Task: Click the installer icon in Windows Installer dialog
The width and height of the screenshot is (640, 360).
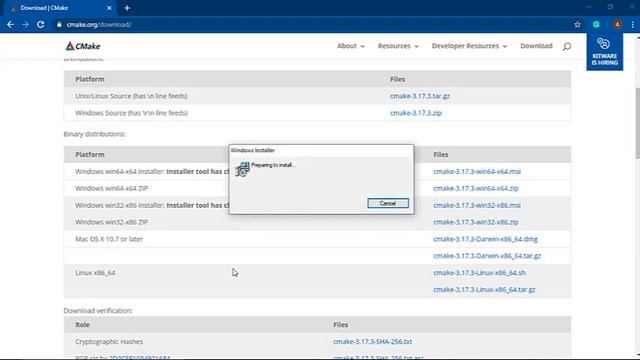Action: point(242,169)
